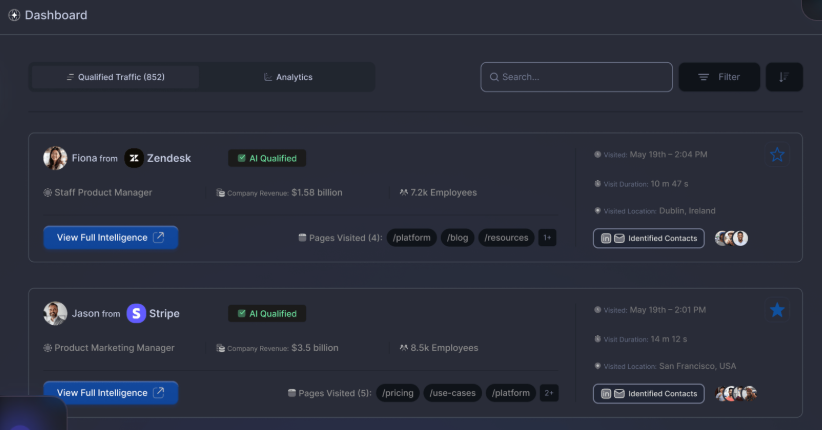Screen dimensions: 822x430
Task: Click the Stripe company logo
Action: (x=136, y=313)
